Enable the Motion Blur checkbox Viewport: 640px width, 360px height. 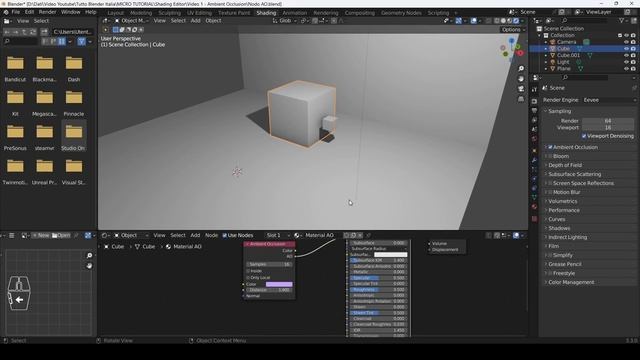[x=550, y=192]
